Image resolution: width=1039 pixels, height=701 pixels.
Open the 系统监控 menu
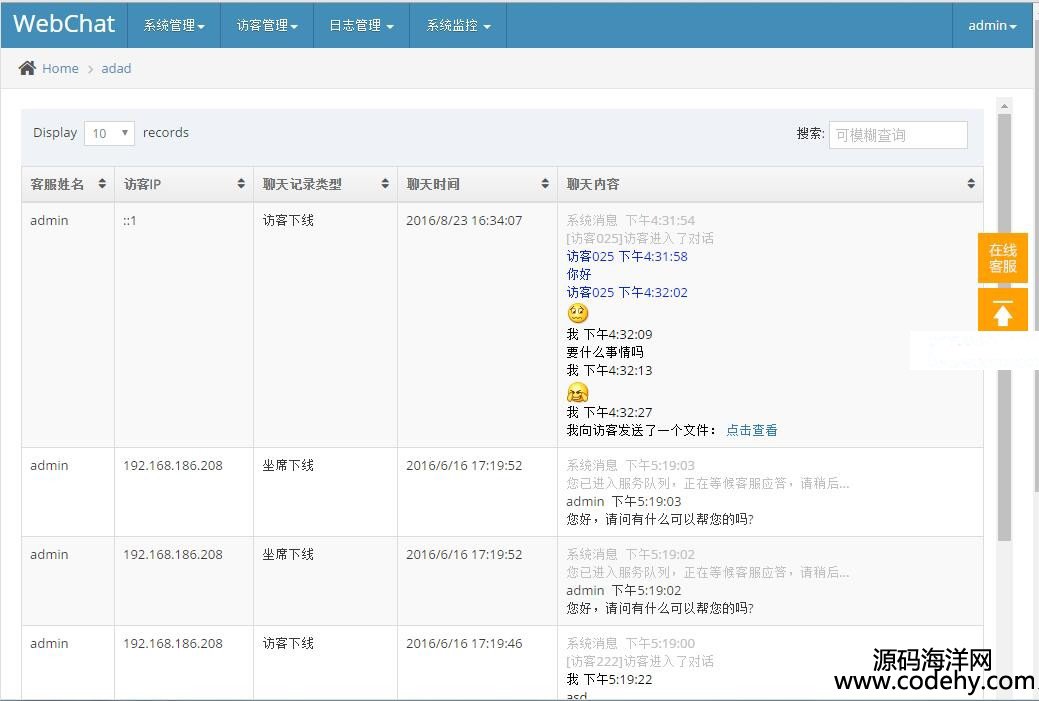458,25
